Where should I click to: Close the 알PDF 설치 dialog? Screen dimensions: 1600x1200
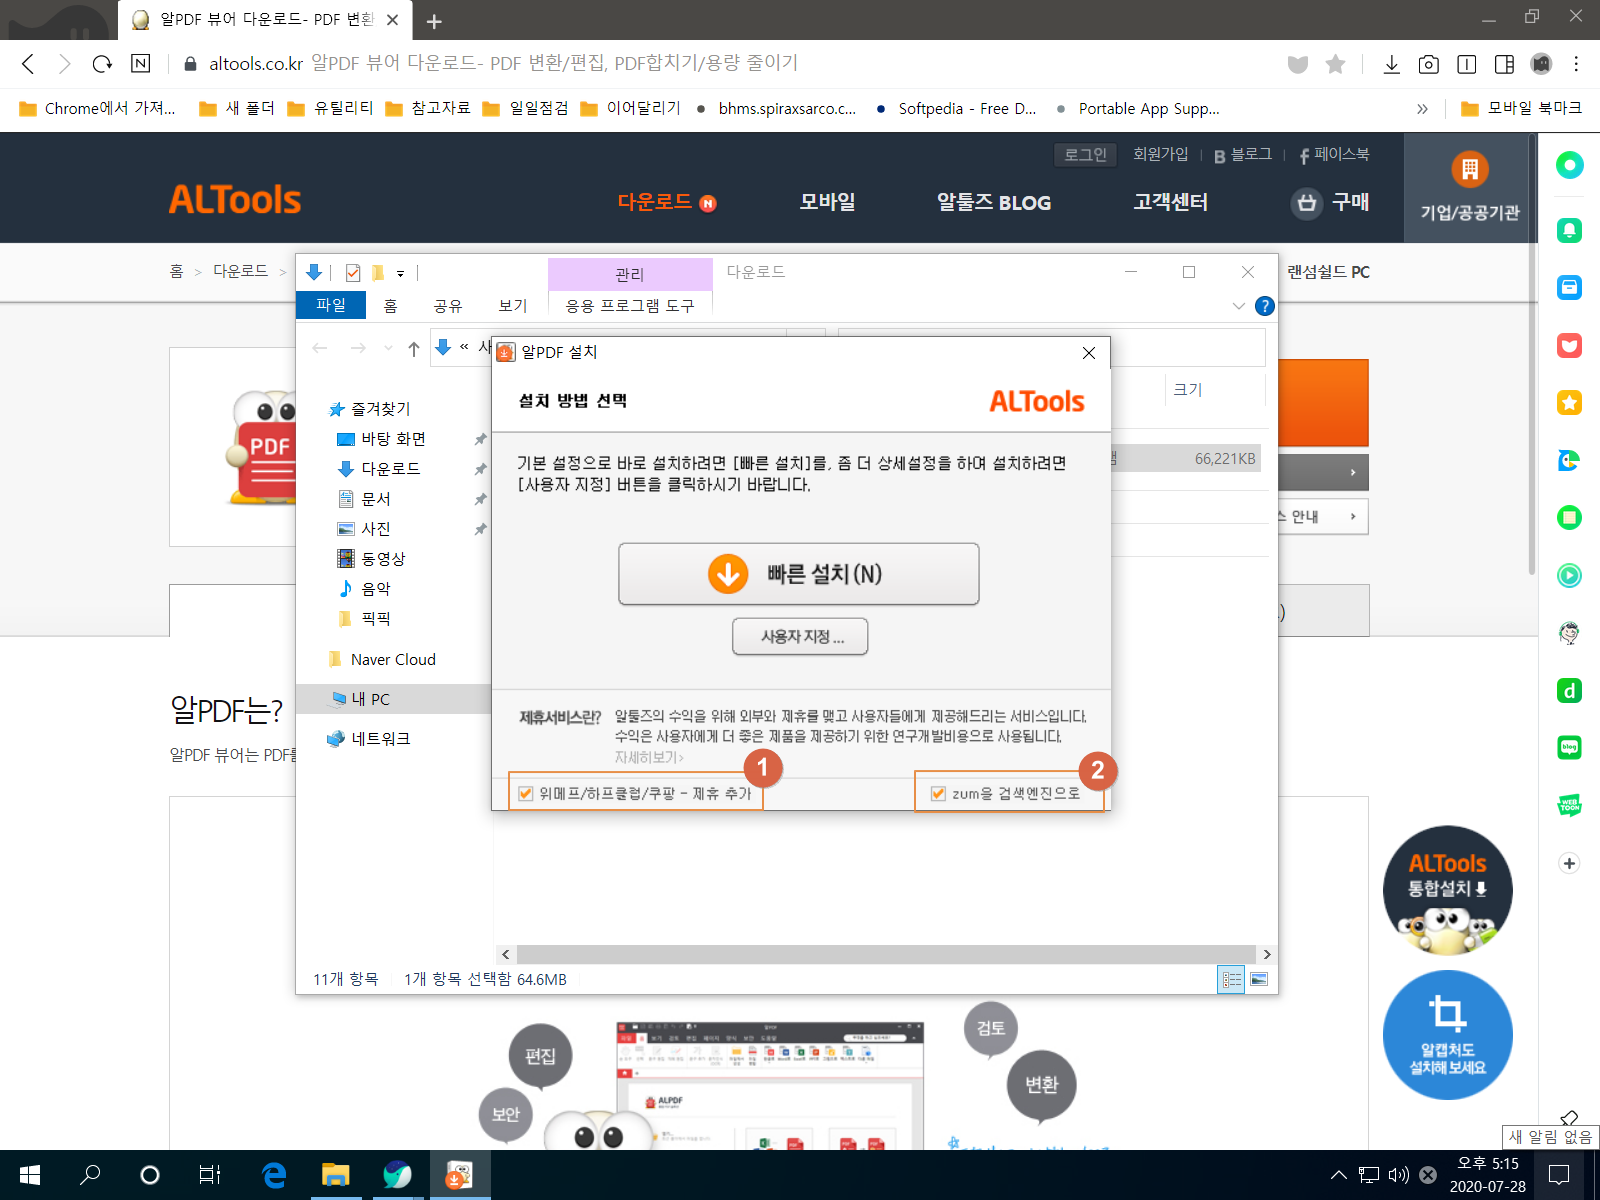[1089, 353]
